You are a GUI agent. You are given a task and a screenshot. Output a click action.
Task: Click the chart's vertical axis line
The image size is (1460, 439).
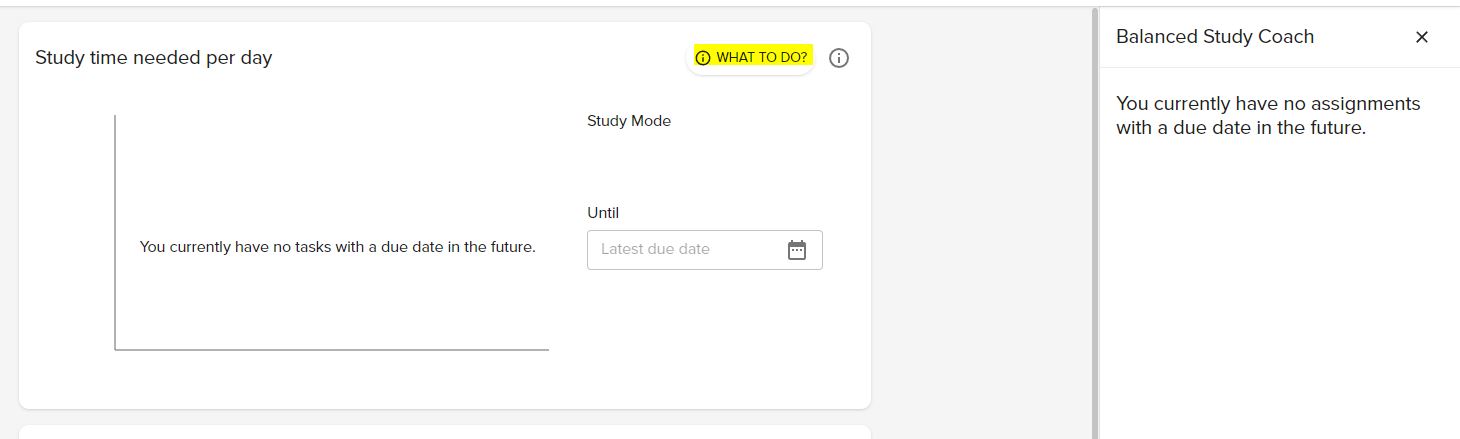[115, 232]
